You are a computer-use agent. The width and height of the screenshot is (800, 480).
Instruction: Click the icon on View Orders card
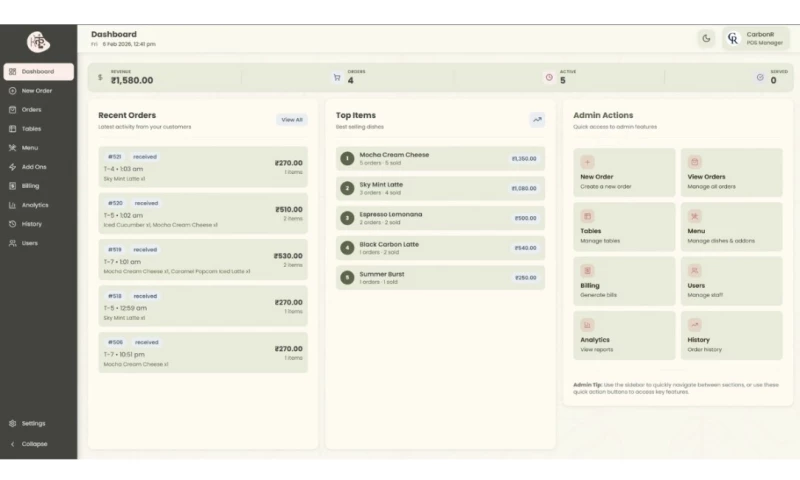click(x=694, y=162)
